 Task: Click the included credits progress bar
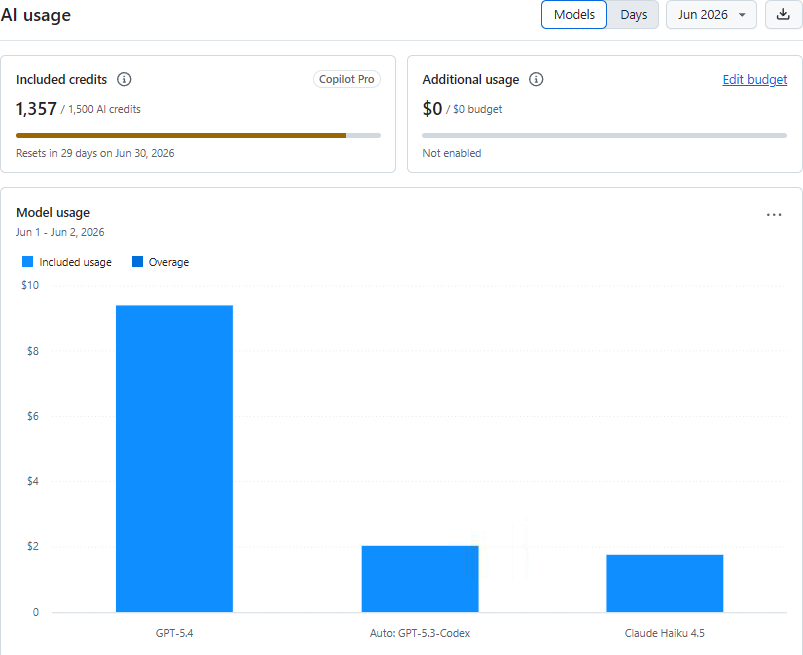coord(198,136)
